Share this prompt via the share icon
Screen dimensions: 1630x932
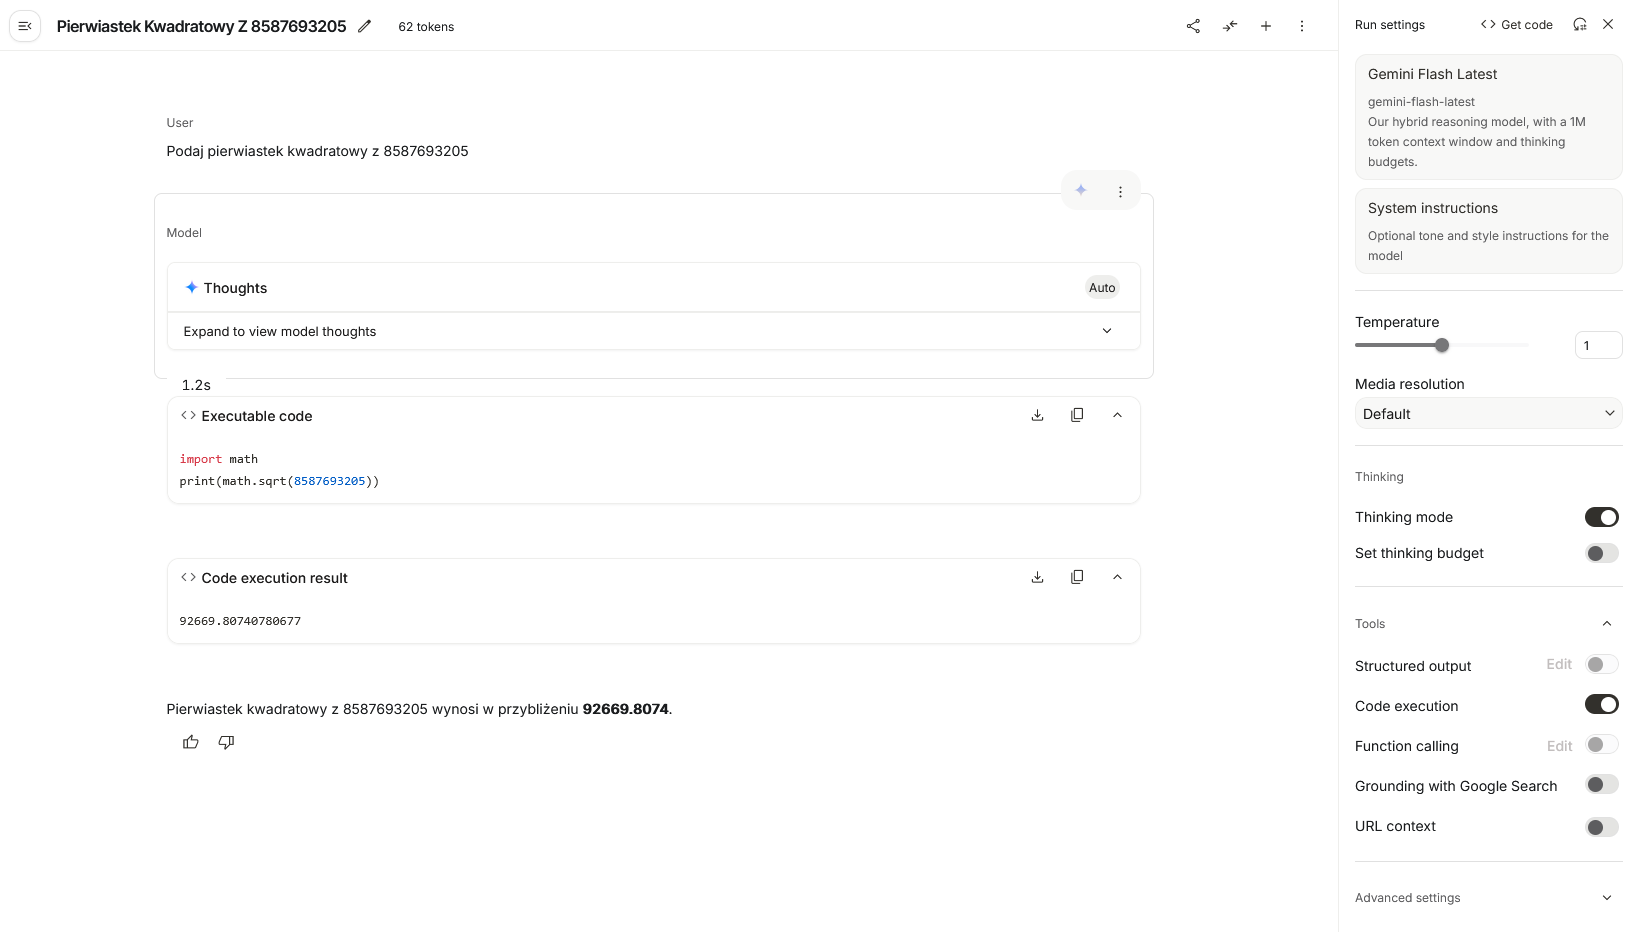click(1193, 26)
